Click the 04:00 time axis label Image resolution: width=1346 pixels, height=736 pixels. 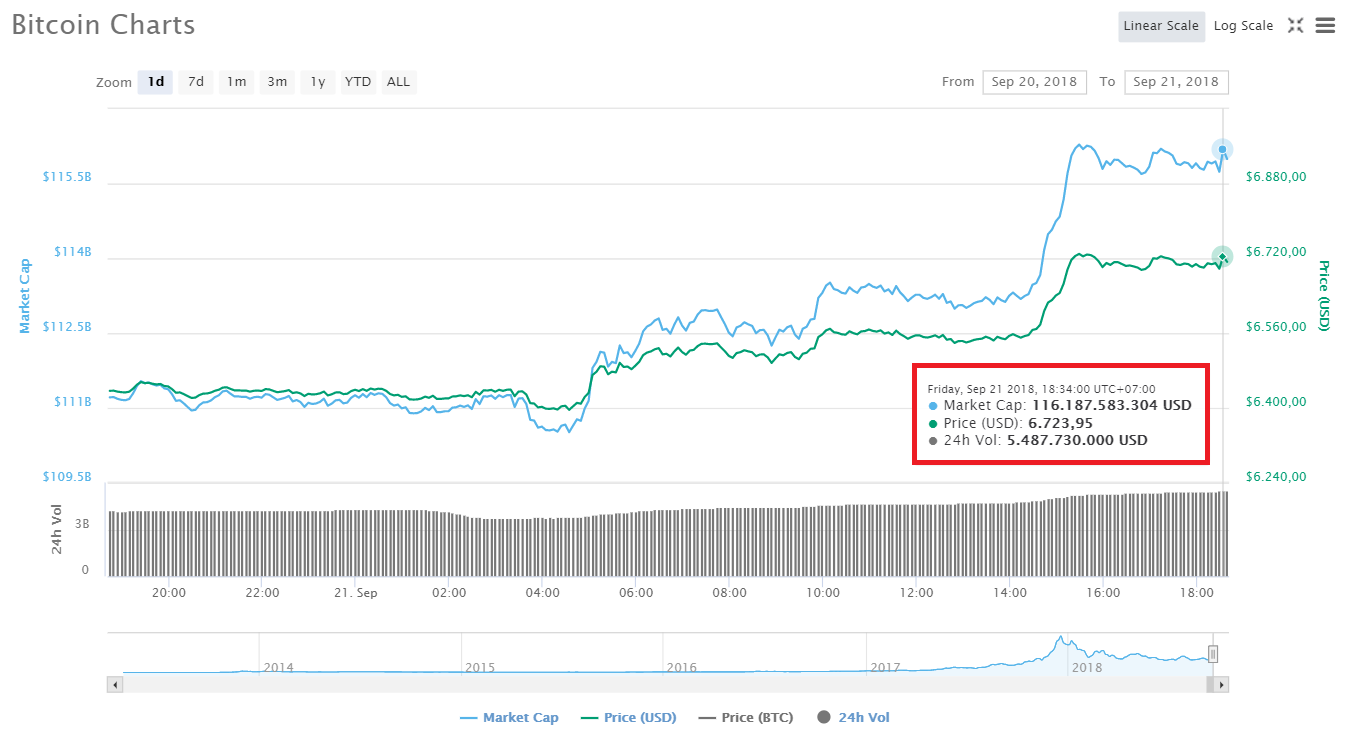542,593
